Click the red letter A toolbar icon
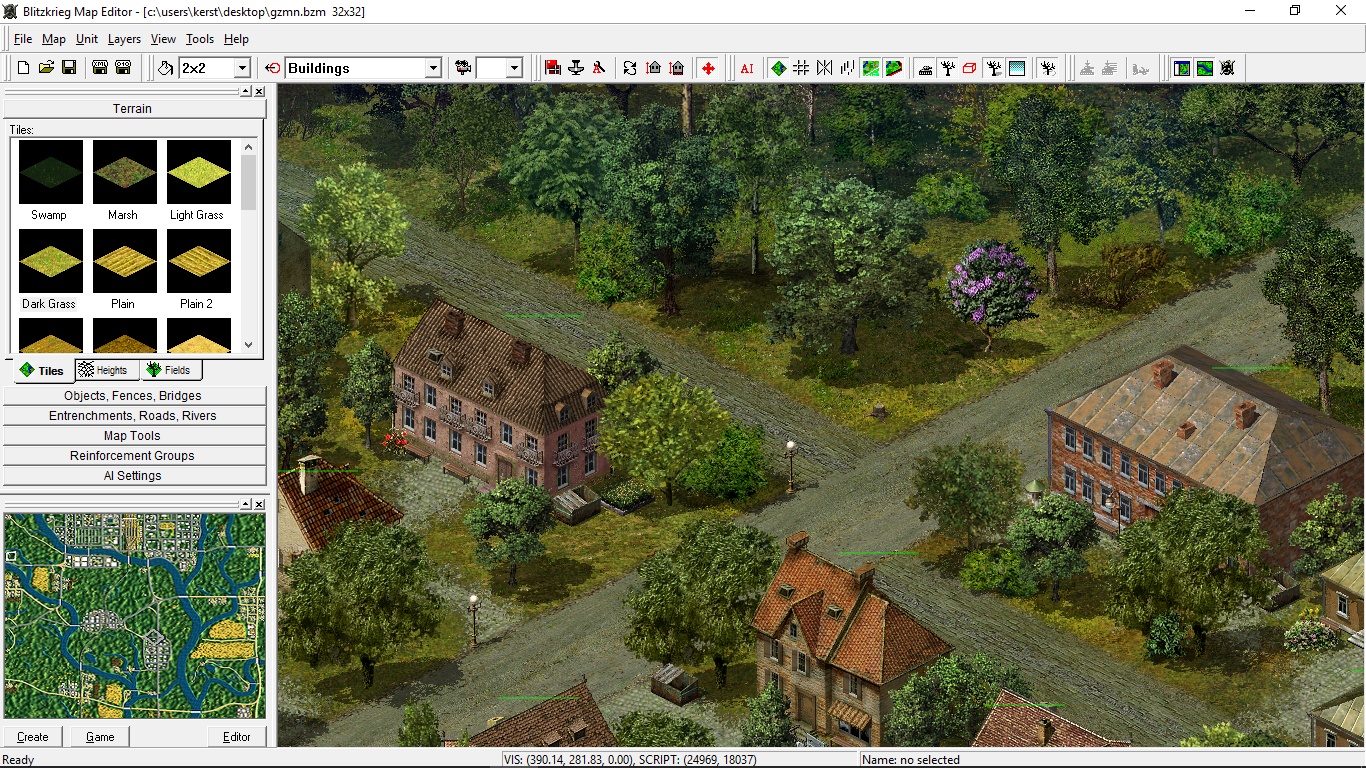 [599, 68]
